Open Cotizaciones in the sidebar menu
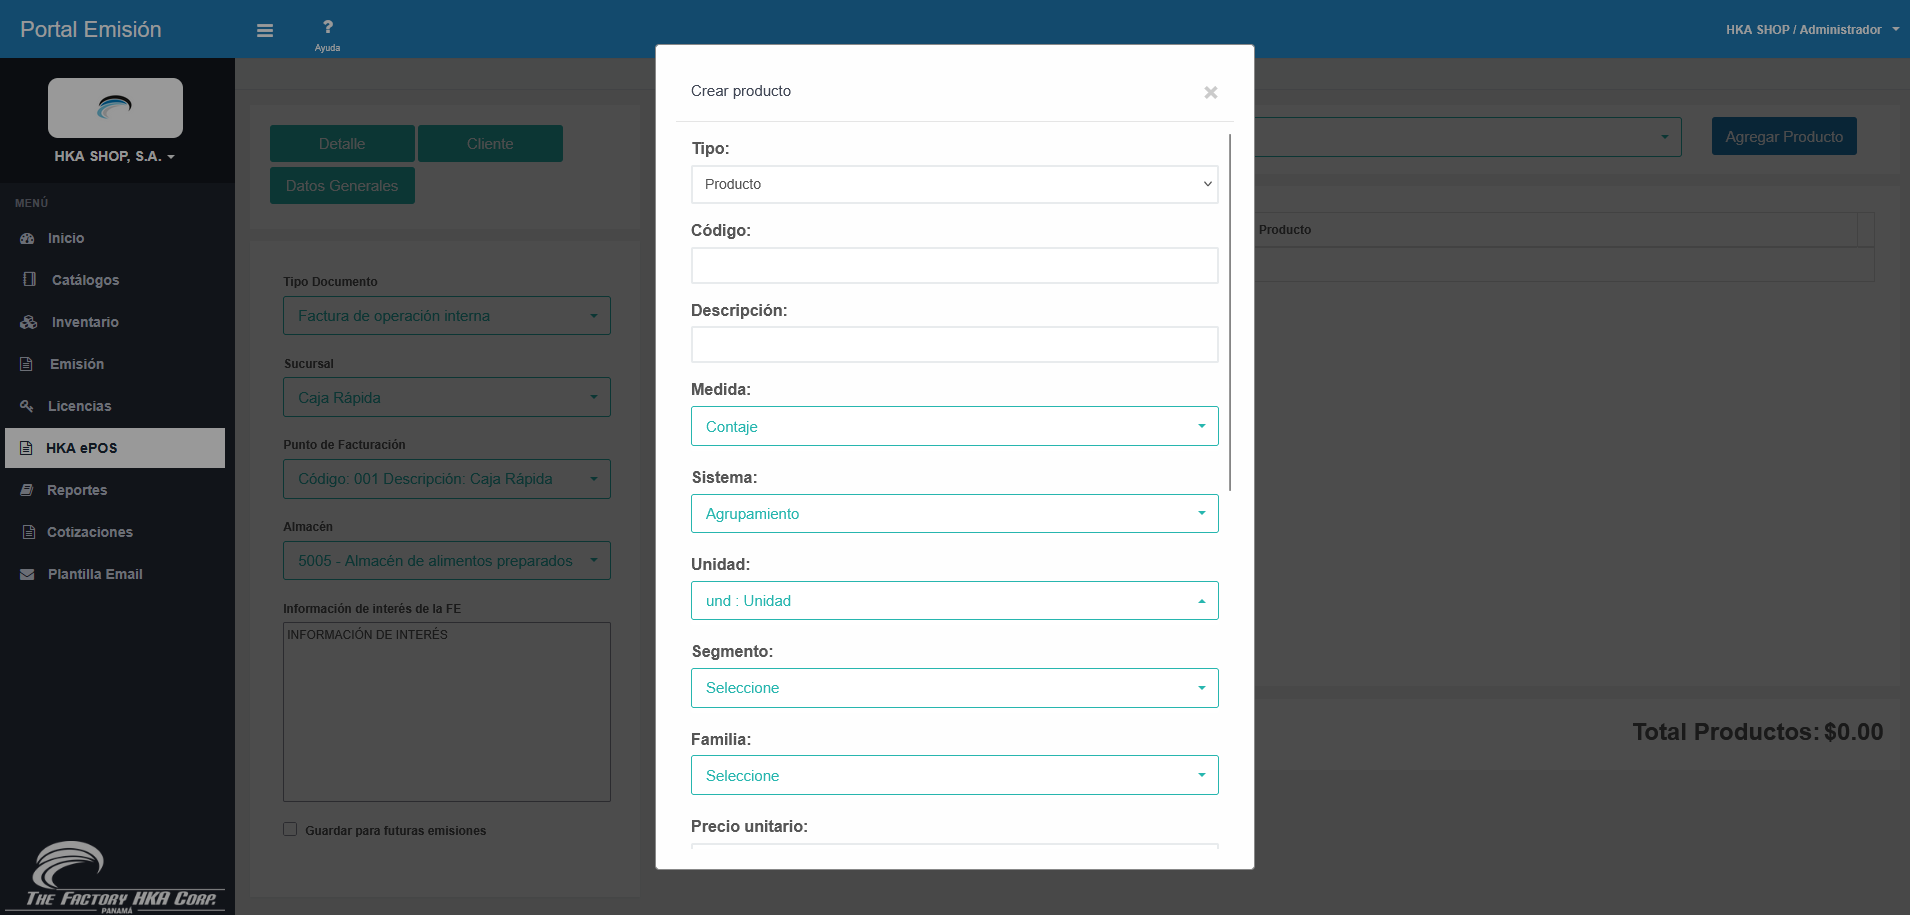 tap(89, 532)
